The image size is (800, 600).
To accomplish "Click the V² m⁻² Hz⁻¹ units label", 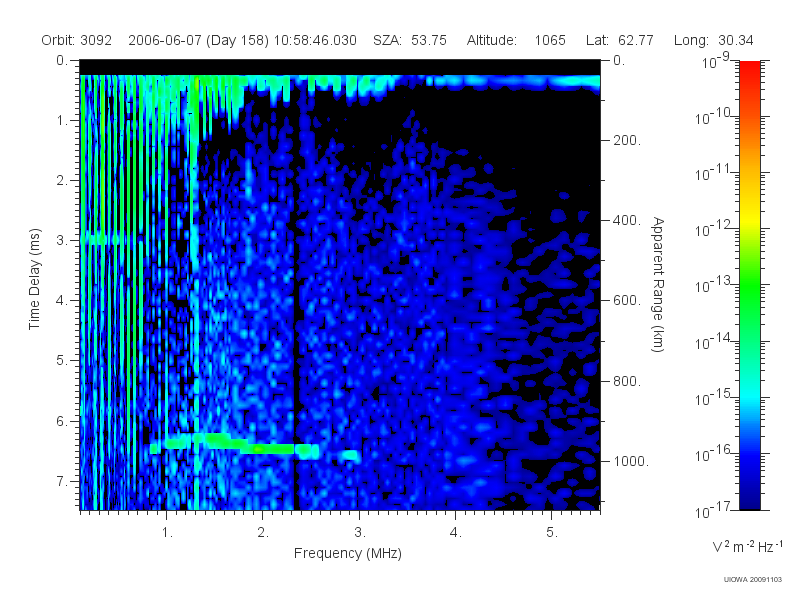I will (747, 546).
